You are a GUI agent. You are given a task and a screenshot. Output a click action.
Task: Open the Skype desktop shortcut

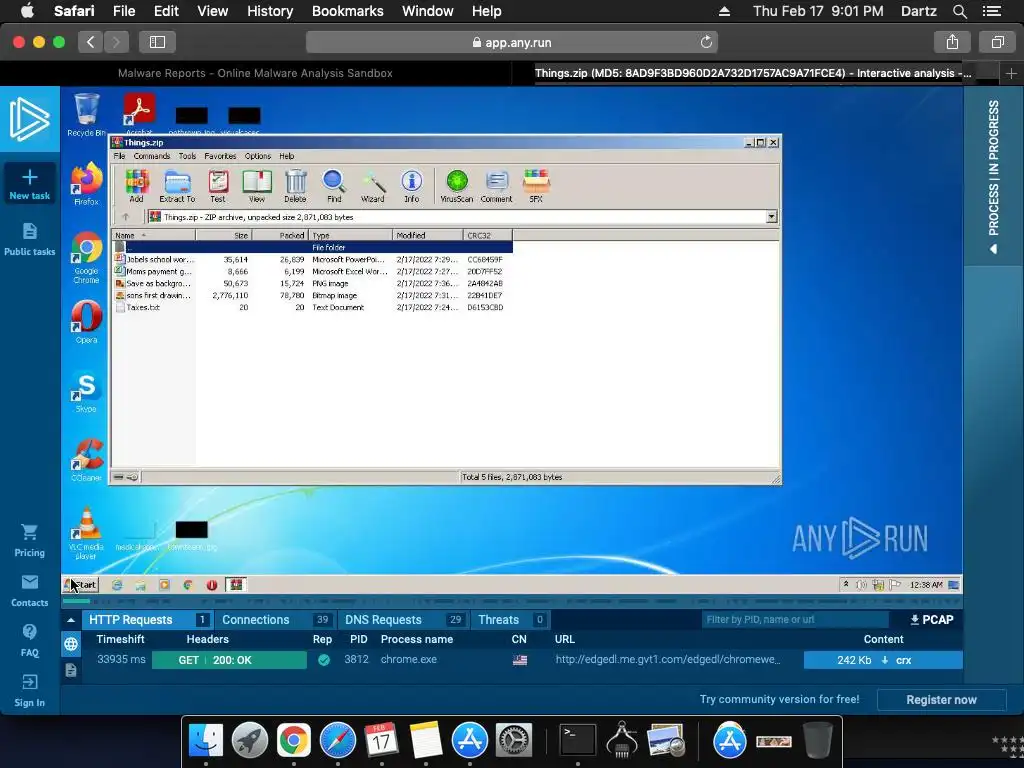(86, 391)
